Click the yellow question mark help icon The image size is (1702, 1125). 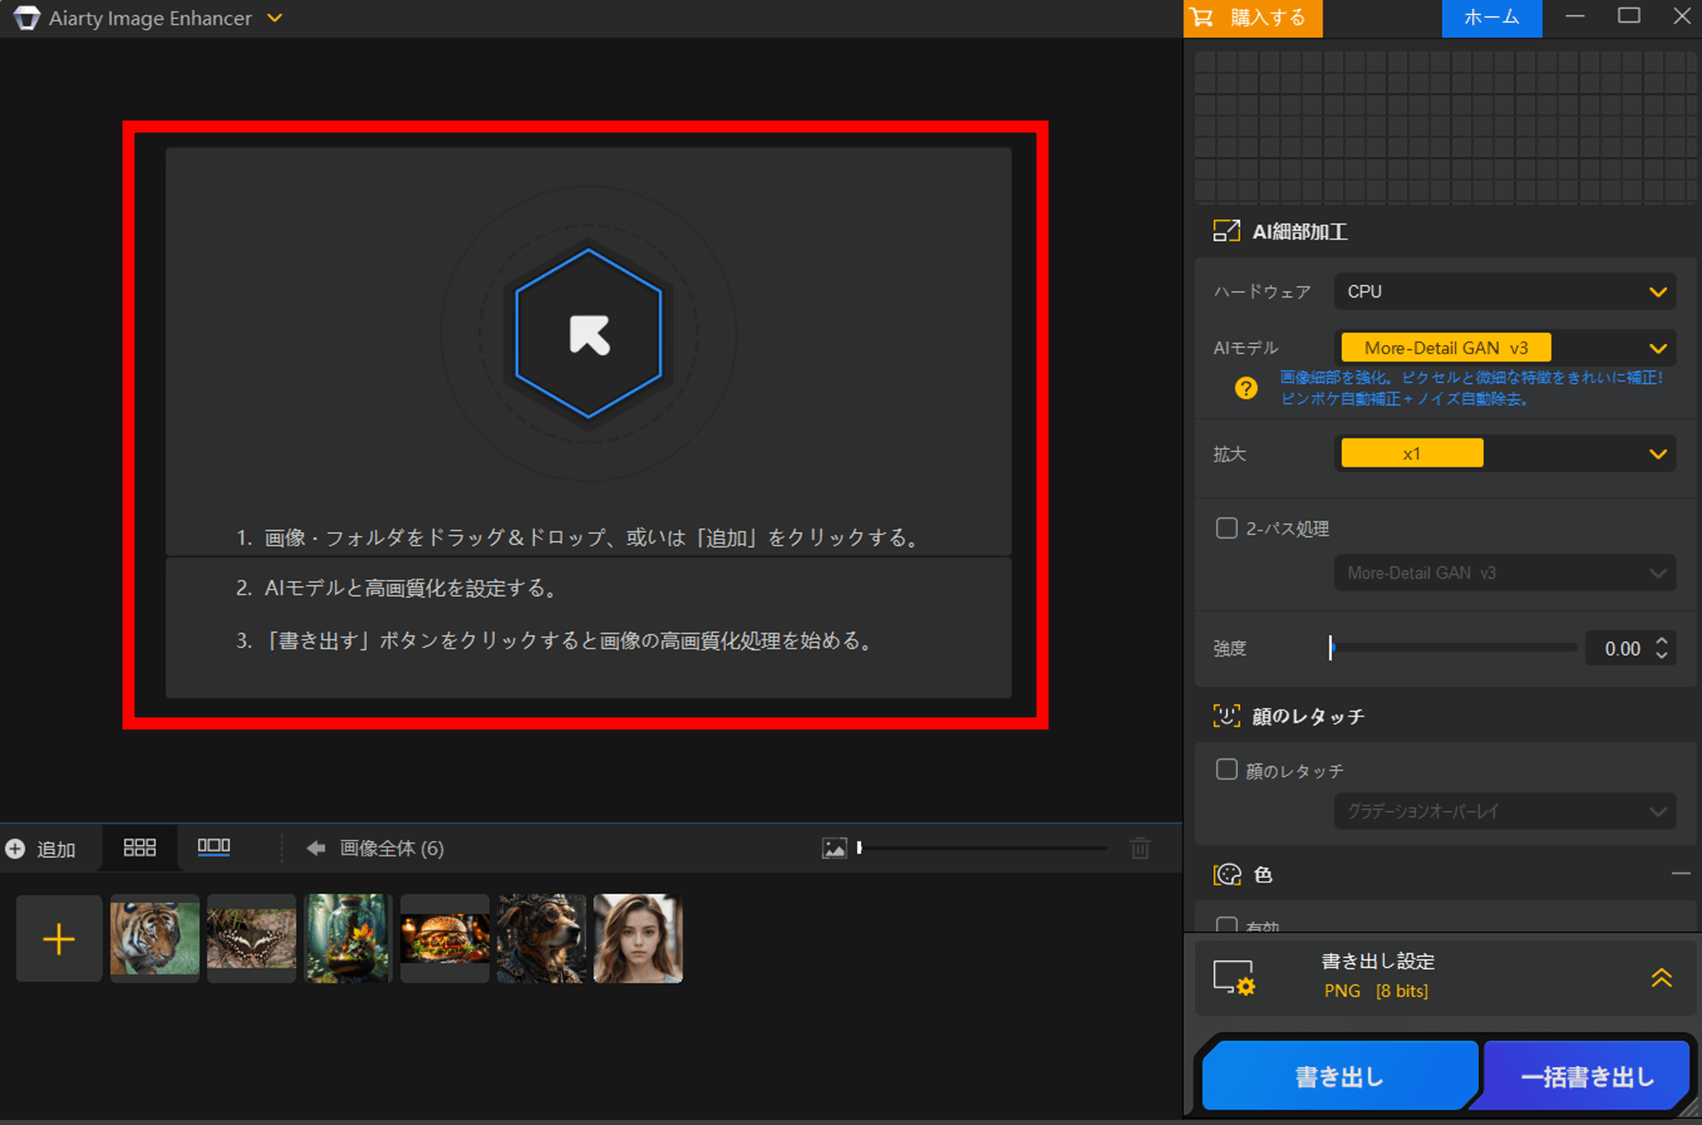point(1246,388)
